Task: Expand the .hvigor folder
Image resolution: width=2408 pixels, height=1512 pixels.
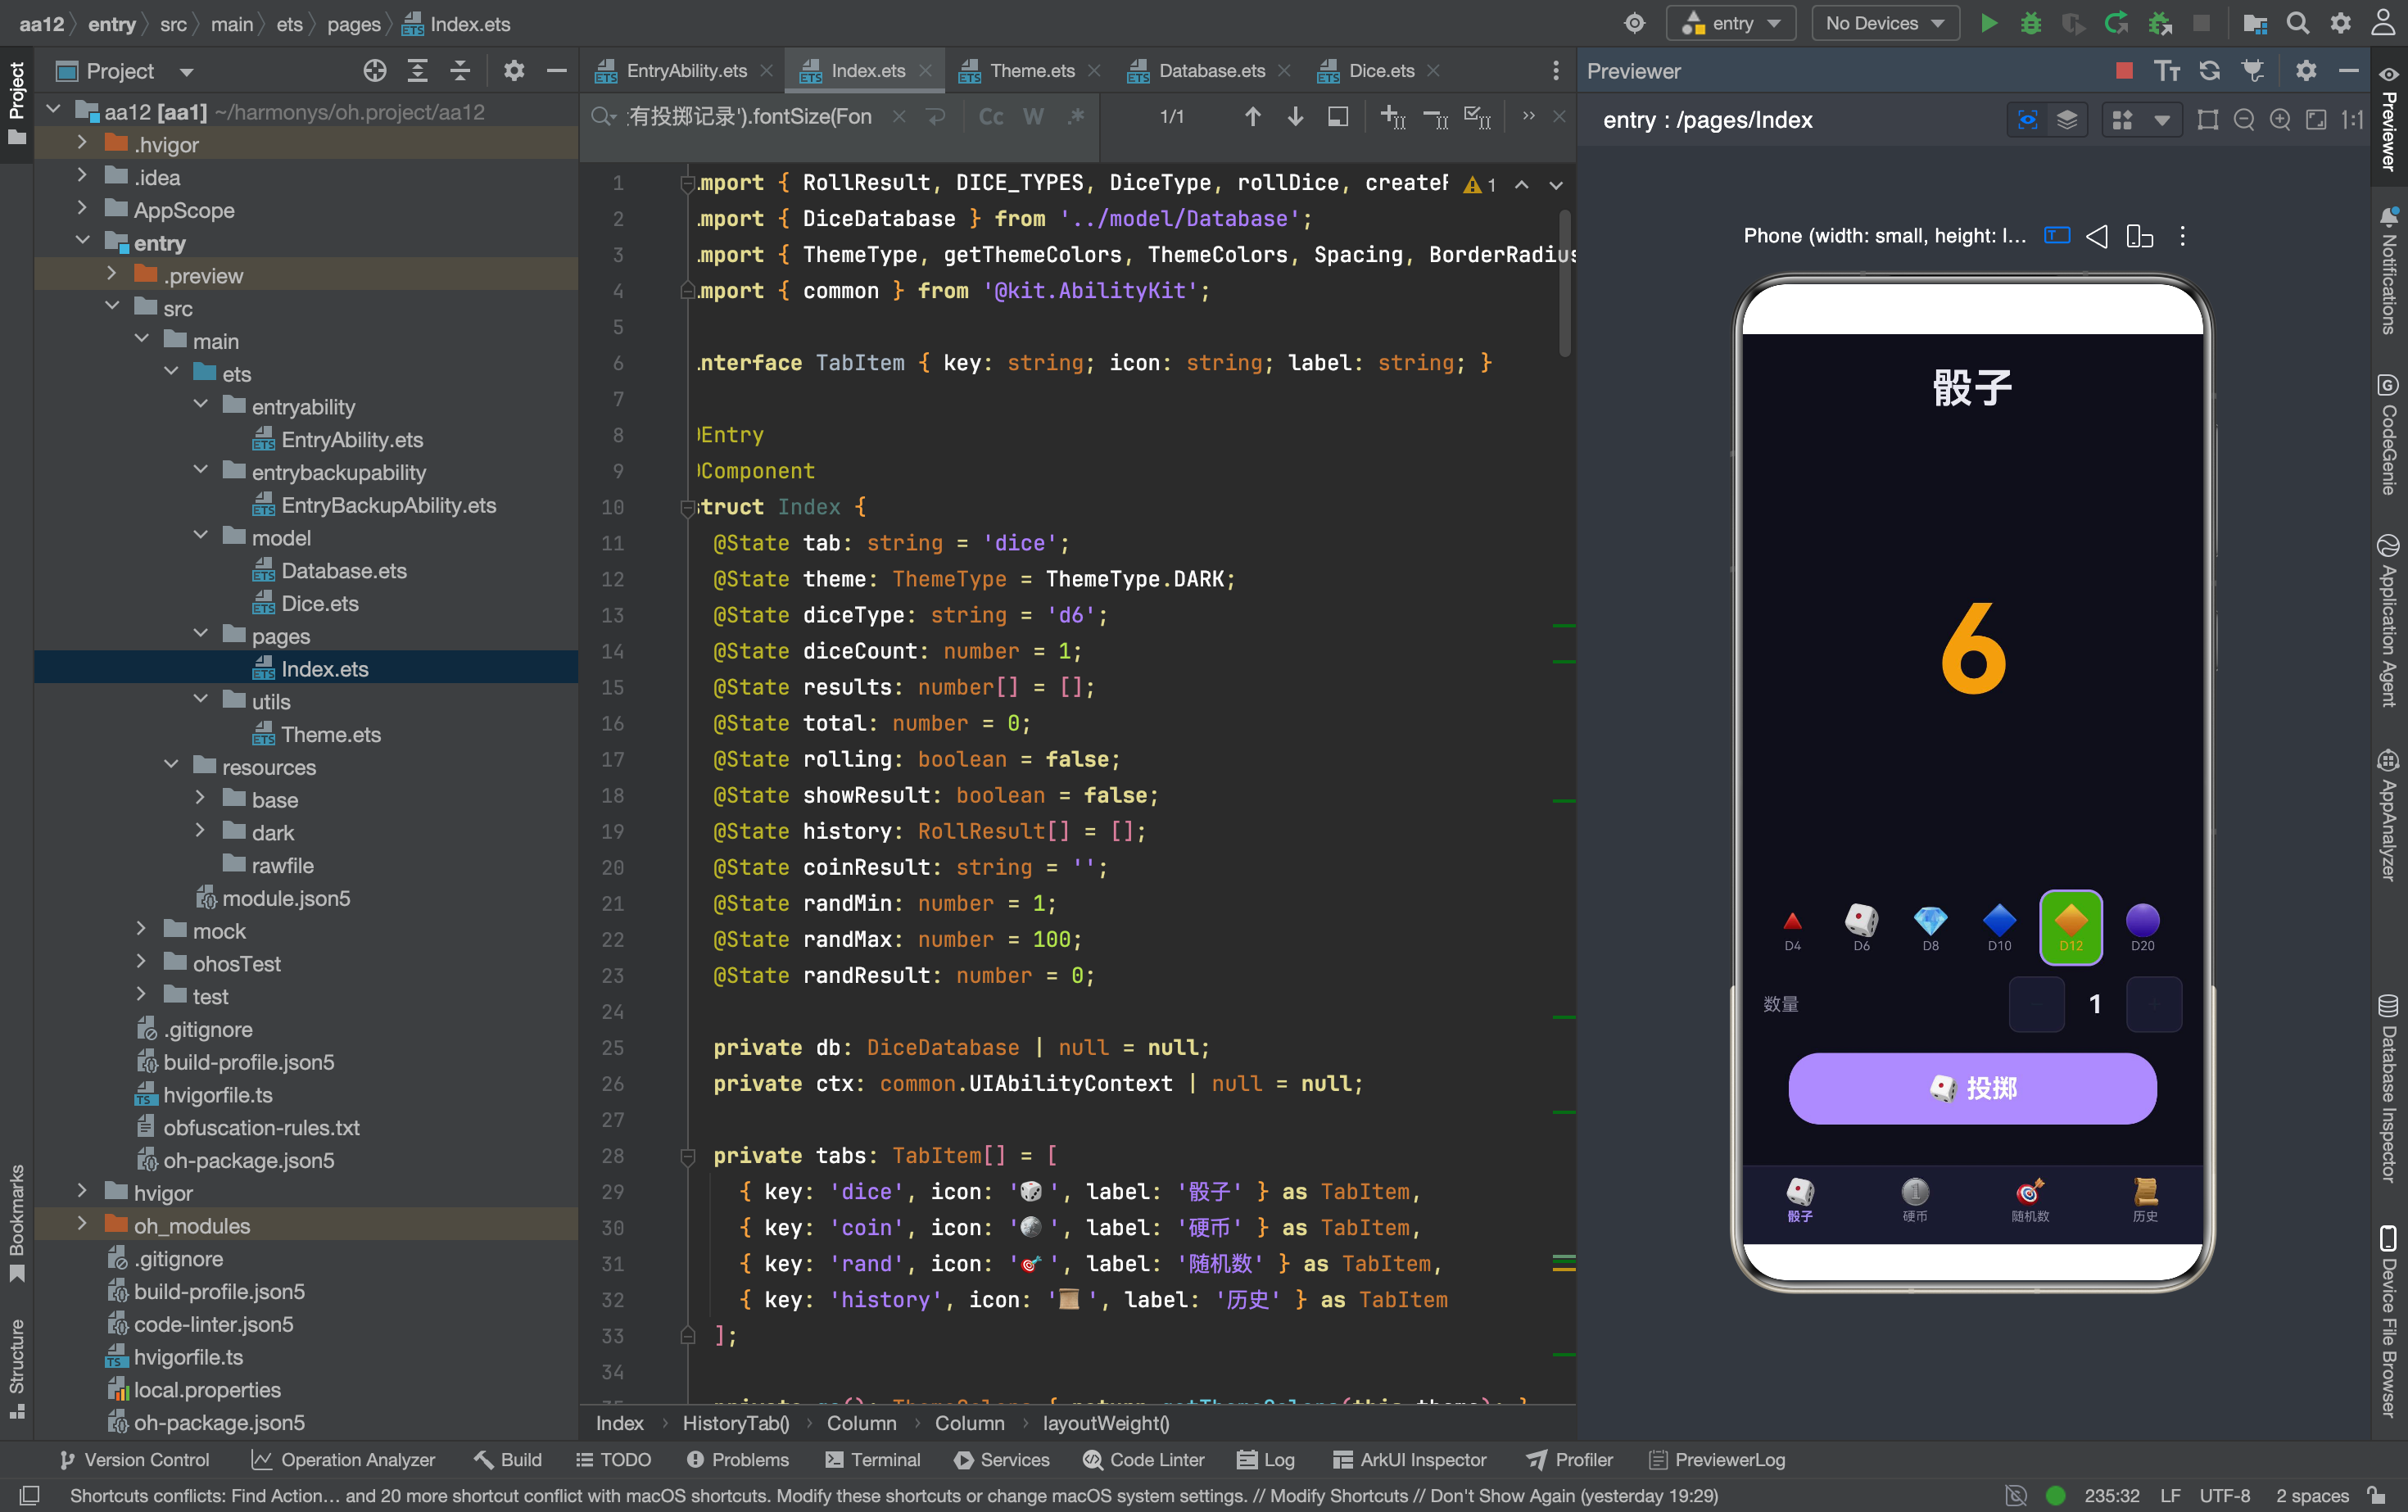Action: (x=82, y=144)
